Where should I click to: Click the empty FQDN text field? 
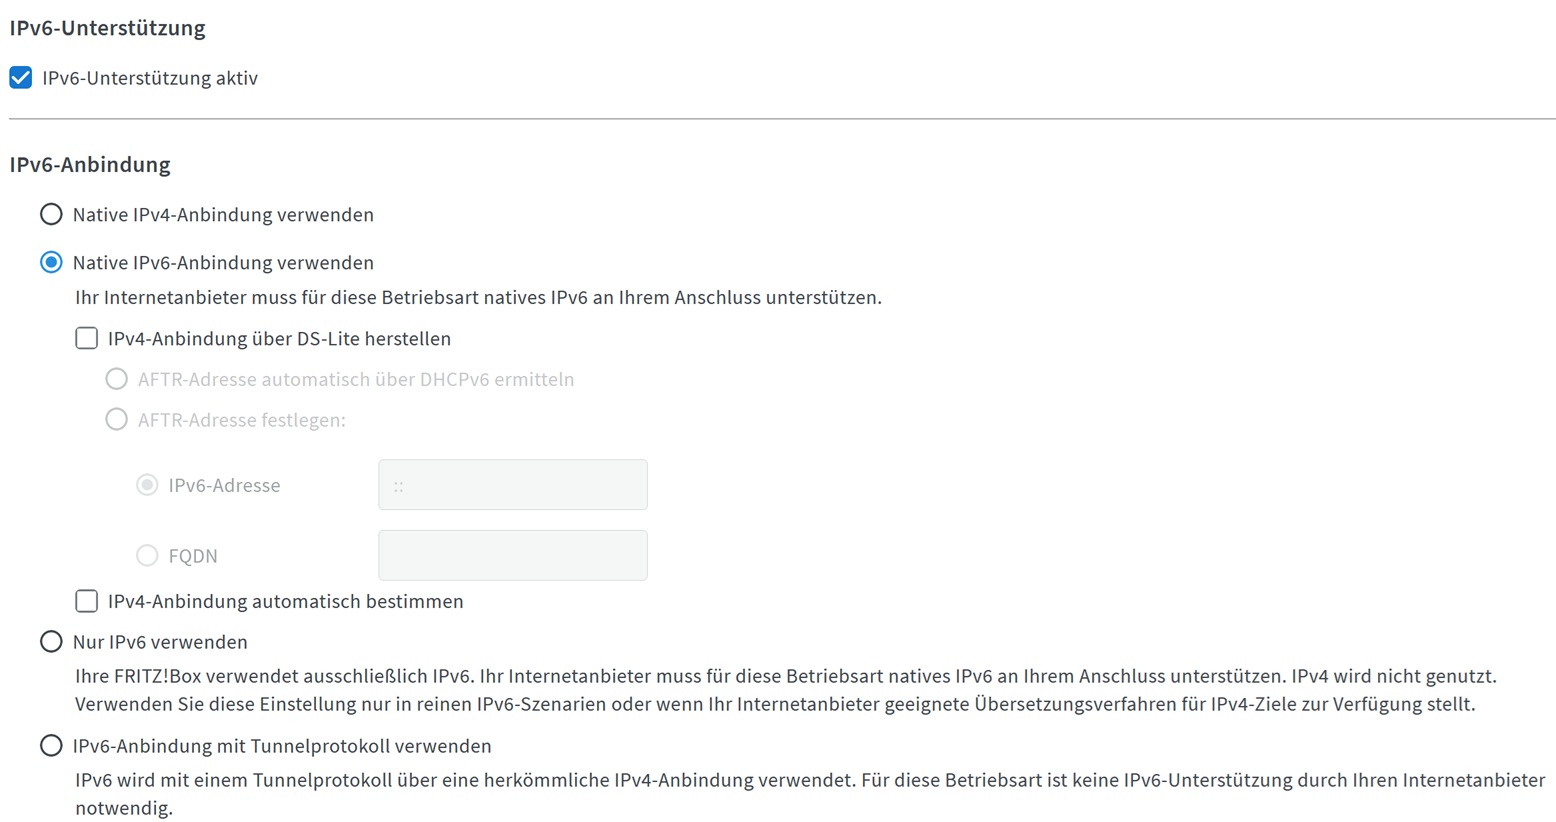[x=513, y=555]
